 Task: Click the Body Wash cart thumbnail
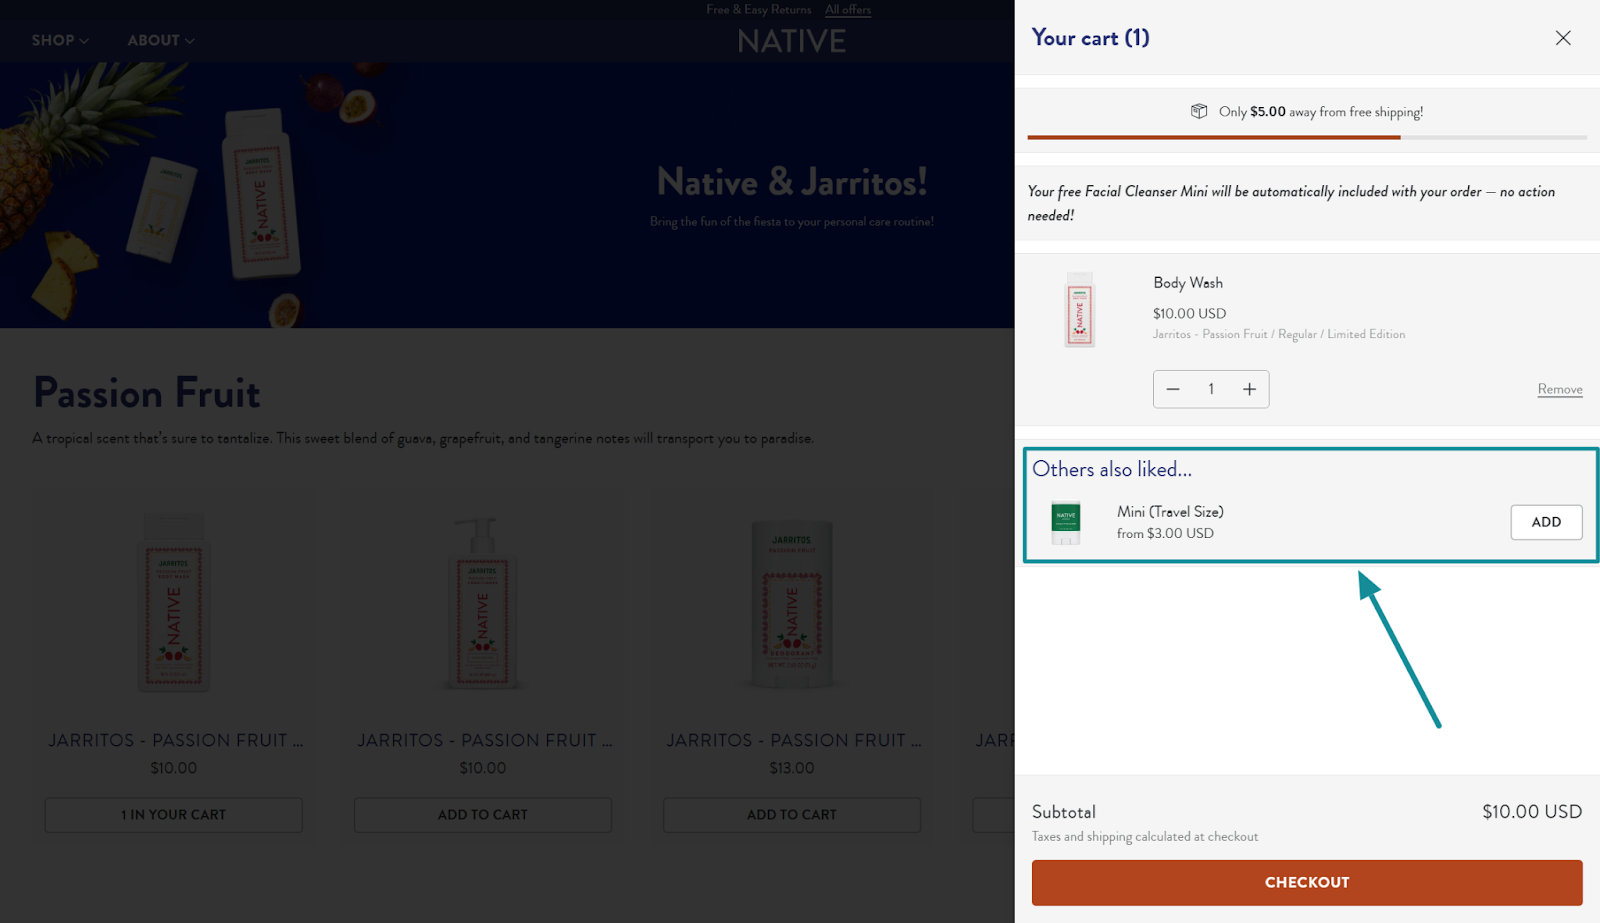click(1080, 310)
